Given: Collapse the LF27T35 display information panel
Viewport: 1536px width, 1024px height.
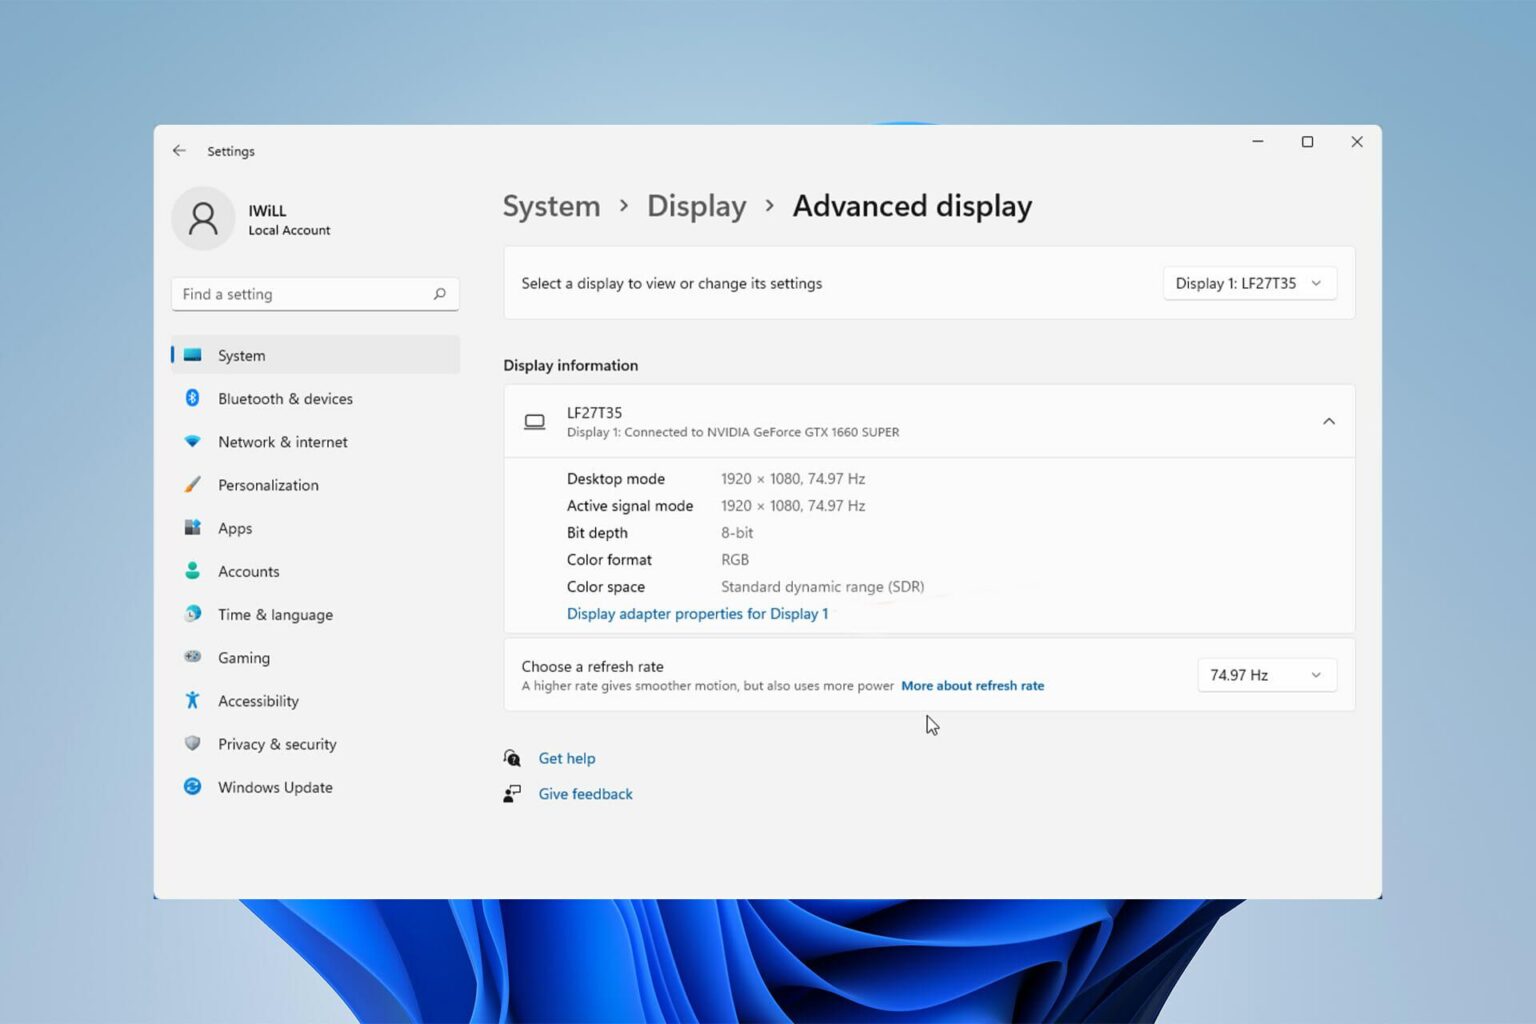Looking at the screenshot, I should pyautogui.click(x=1329, y=421).
